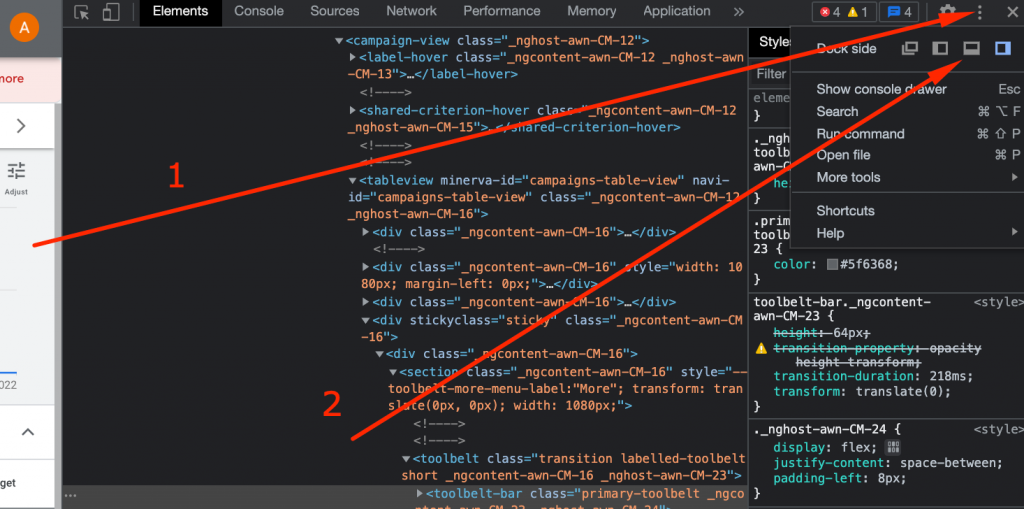The height and width of the screenshot is (509, 1024).
Task: Dock DevTools to the bottom
Action: point(972,48)
